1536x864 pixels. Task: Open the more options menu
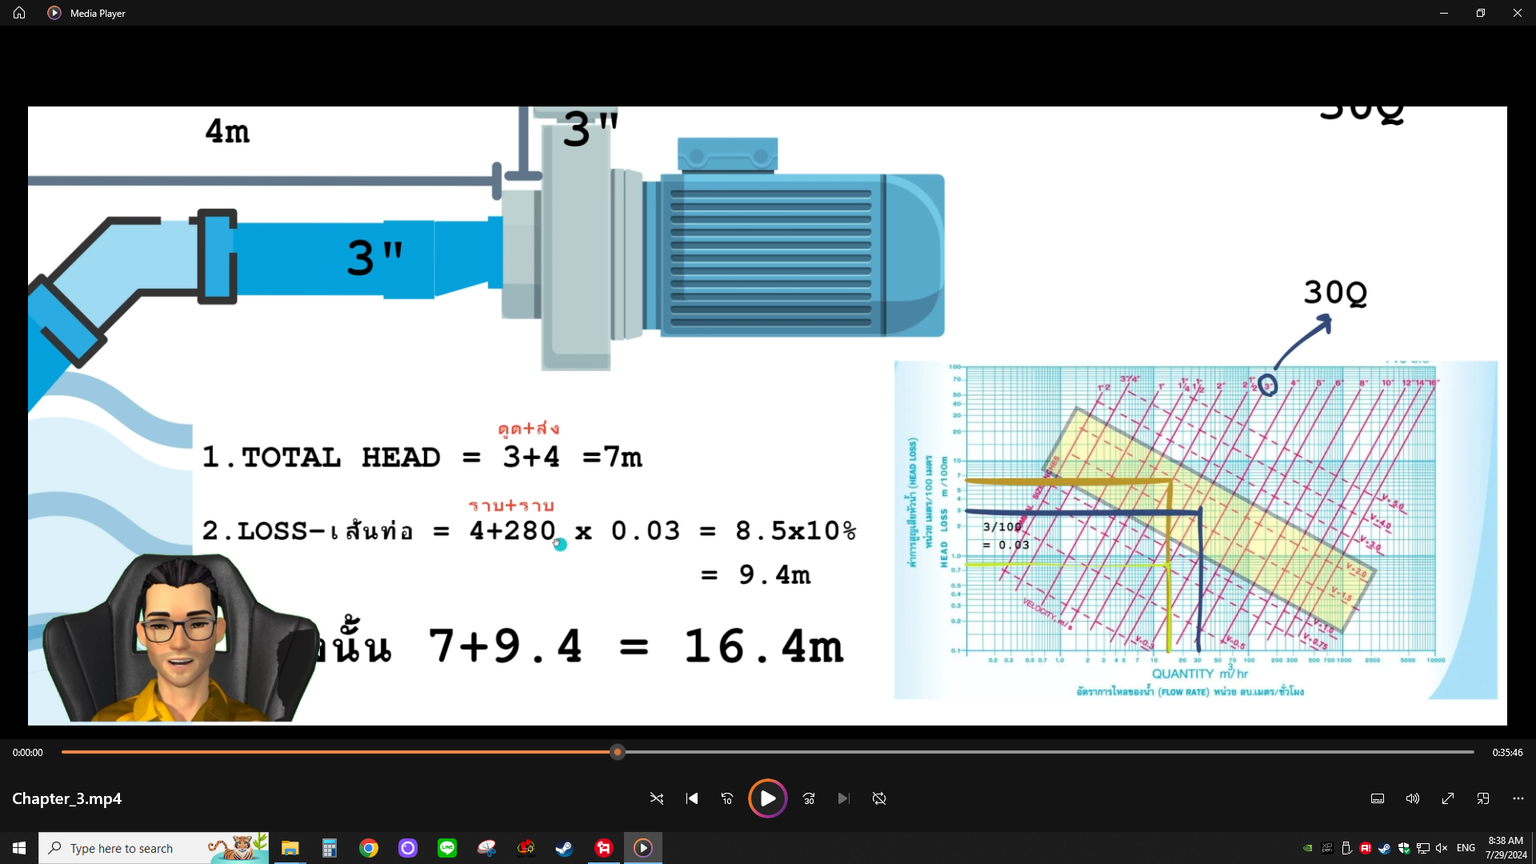[1518, 798]
